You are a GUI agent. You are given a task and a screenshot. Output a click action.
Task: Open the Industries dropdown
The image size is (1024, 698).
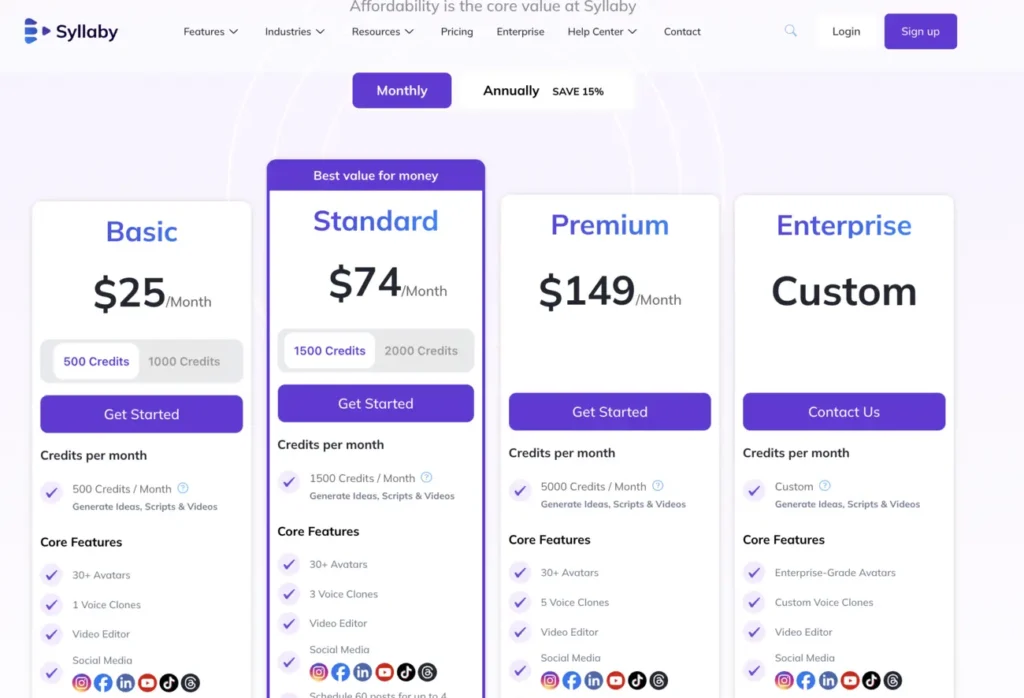293,32
